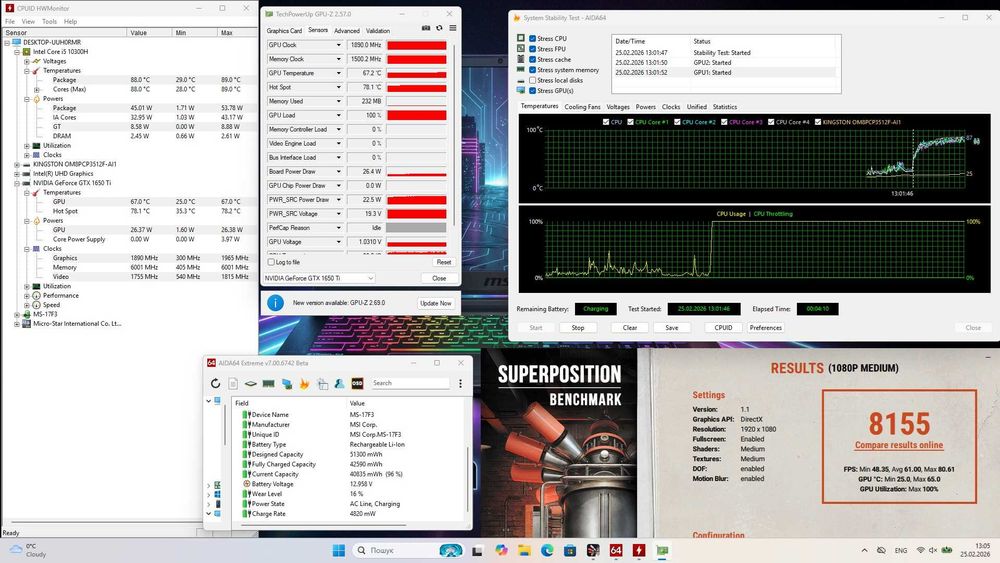Click the AIDA64 Extreme report page icon
This screenshot has height=563, width=1000.
[x=233, y=383]
